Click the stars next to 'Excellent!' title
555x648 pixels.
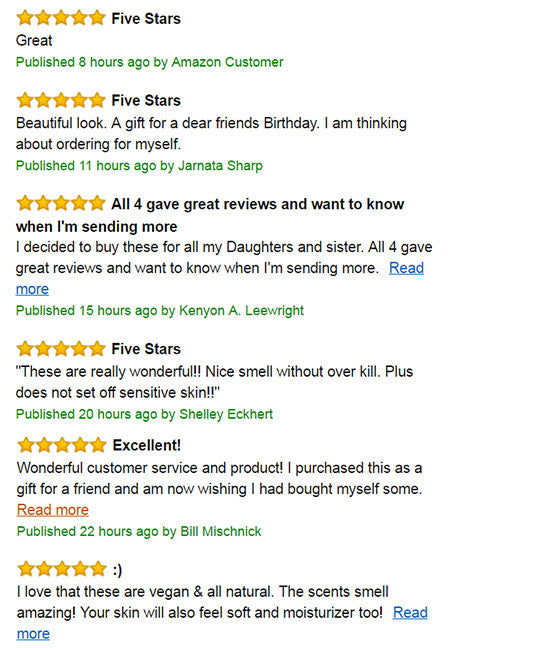click(x=62, y=445)
